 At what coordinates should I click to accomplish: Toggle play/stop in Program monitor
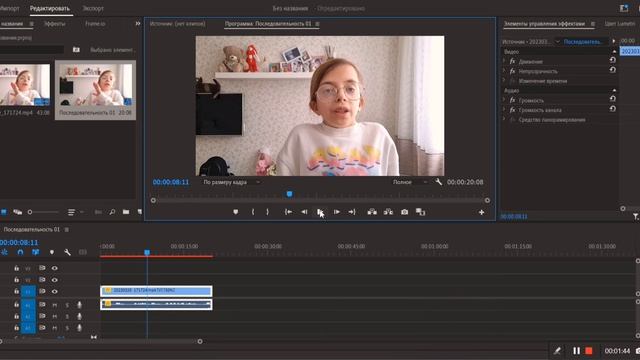click(x=320, y=212)
